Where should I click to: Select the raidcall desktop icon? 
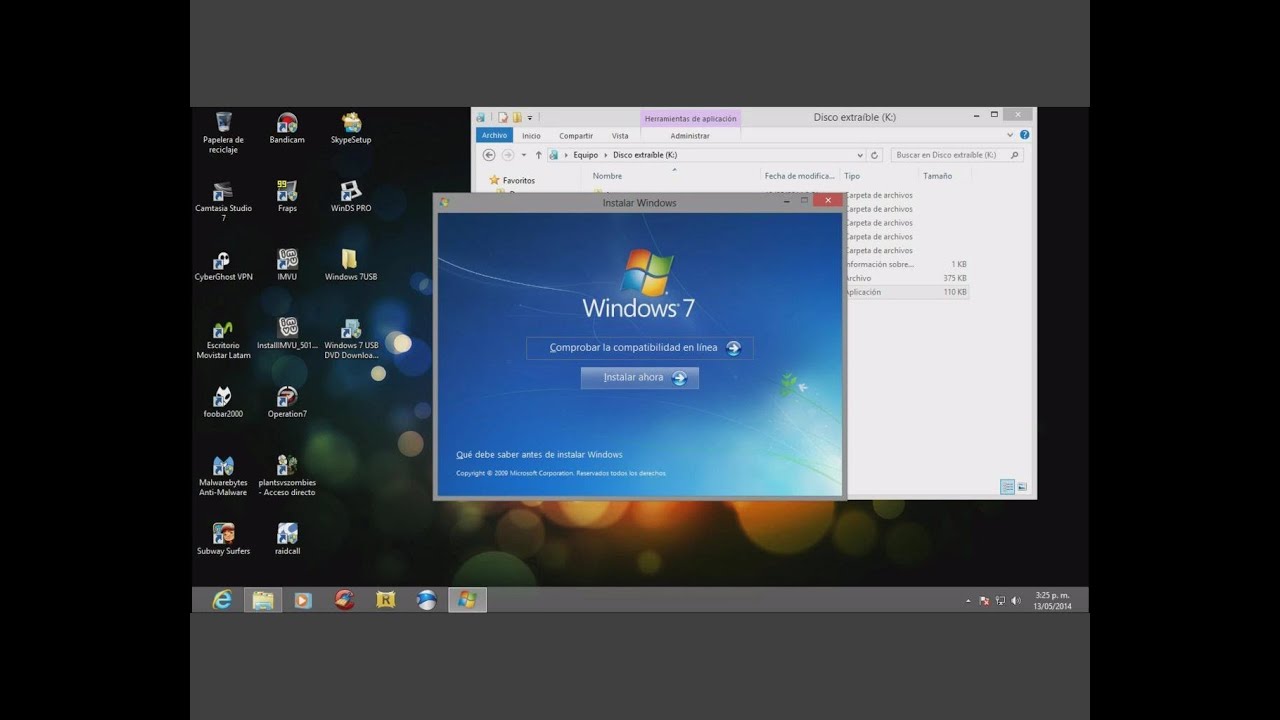[287, 539]
